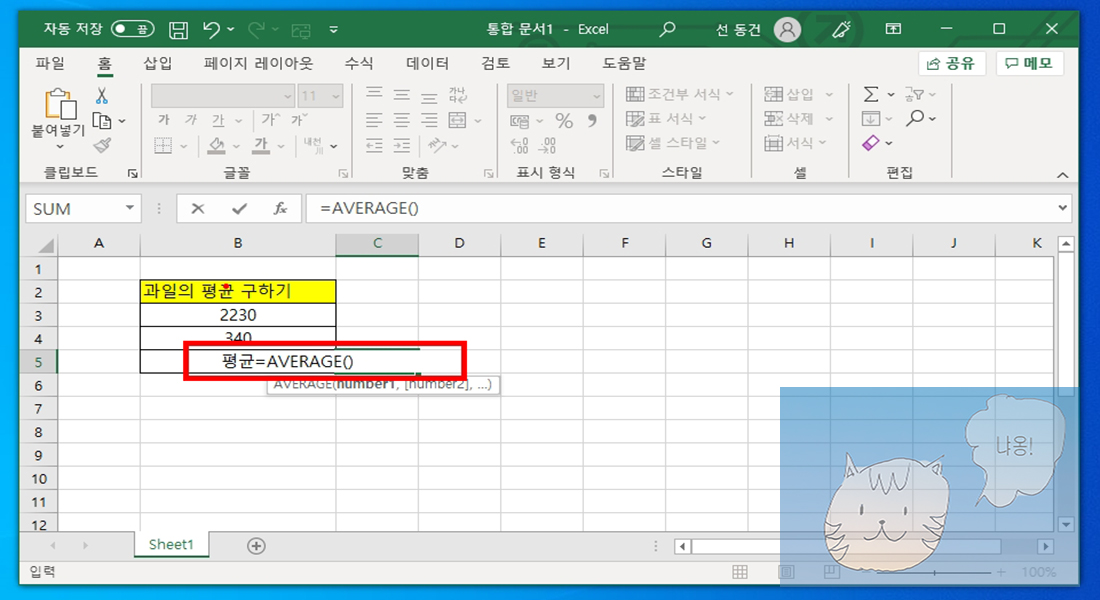The height and width of the screenshot is (600, 1100).
Task: Click the Percent Style icon
Action: click(x=564, y=121)
